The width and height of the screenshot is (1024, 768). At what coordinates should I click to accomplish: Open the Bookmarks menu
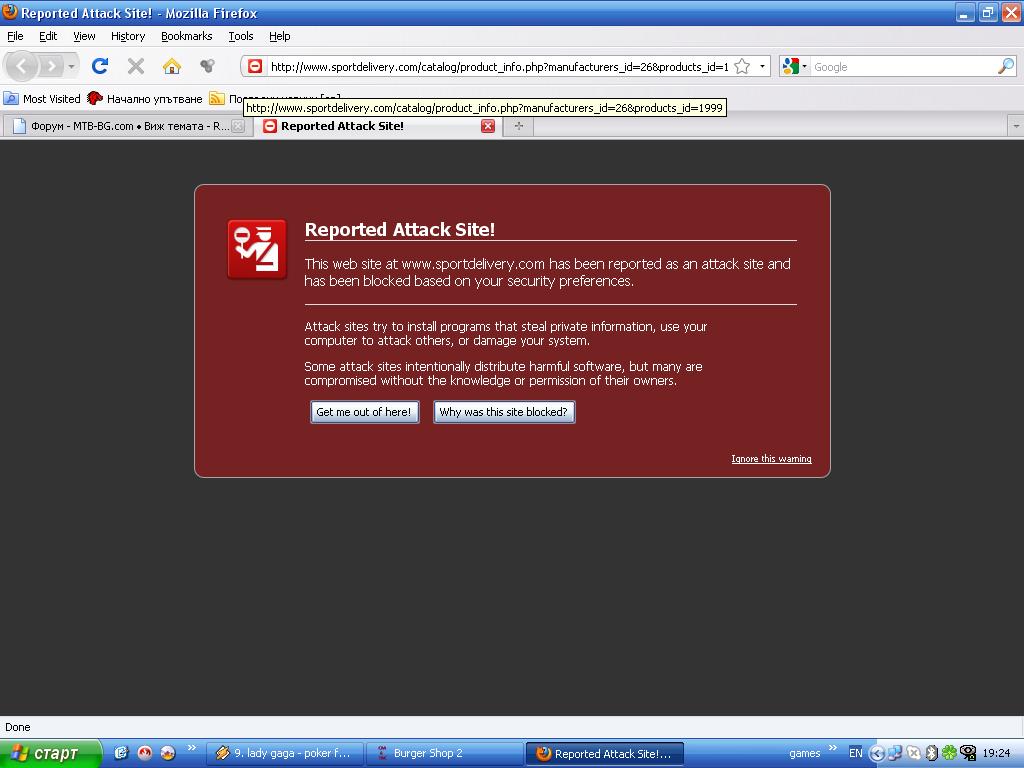point(186,36)
